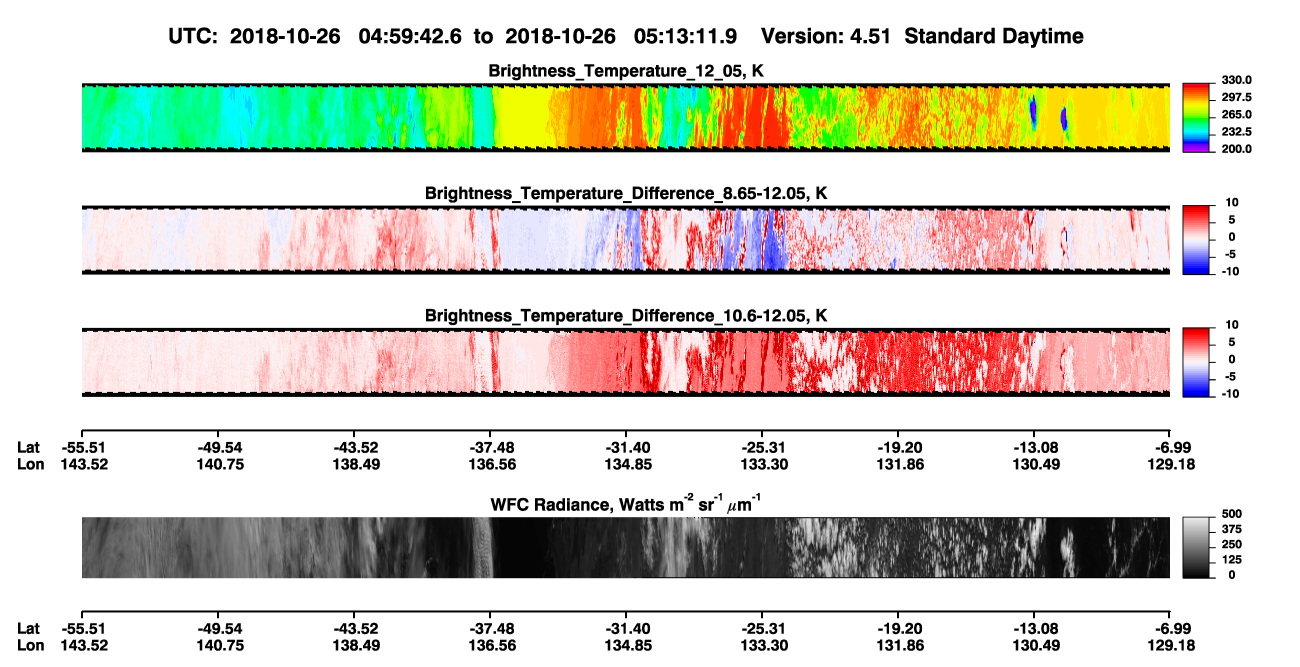Click the 10.6-12.05 temperature difference strip
Viewport: 1300px width, 667px height.
[625, 362]
